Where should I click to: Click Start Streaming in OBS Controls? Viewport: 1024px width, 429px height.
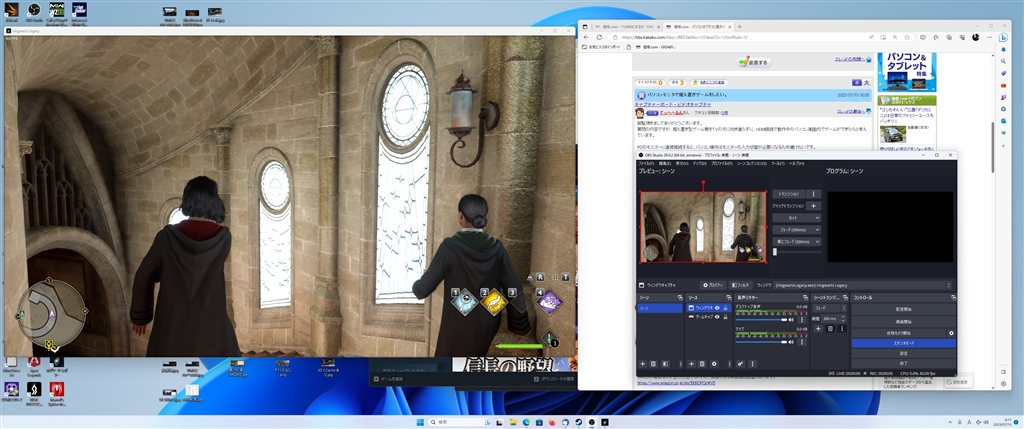(903, 309)
